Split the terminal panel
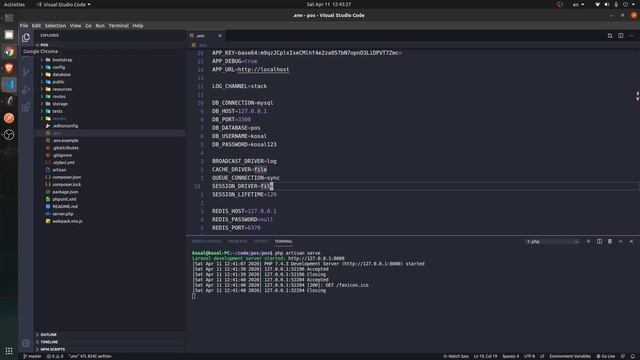This screenshot has width=640, height=360. pyautogui.click(x=599, y=241)
